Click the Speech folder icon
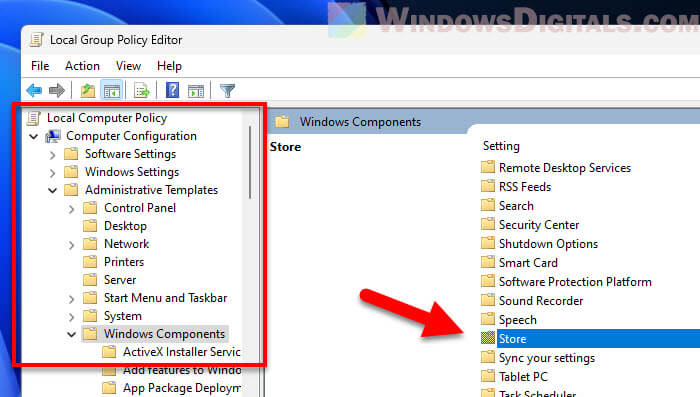This screenshot has width=700, height=397. 488,319
